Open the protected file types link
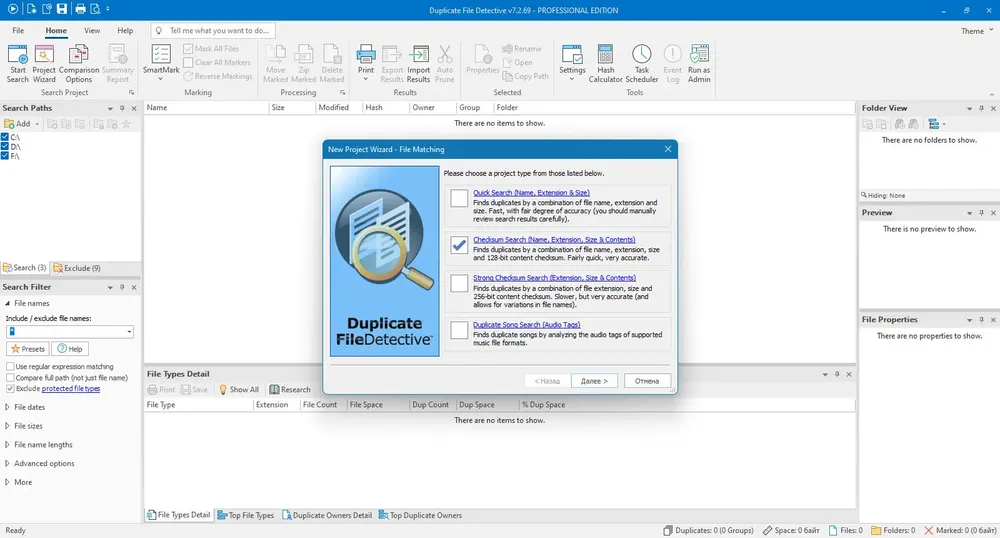The width and height of the screenshot is (1000, 538). point(71,388)
